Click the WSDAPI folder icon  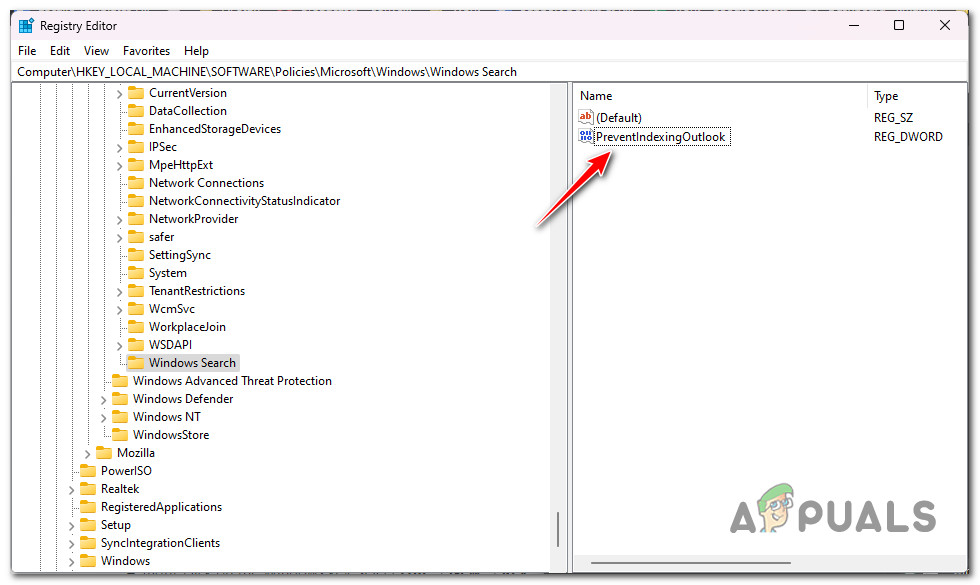coord(136,345)
